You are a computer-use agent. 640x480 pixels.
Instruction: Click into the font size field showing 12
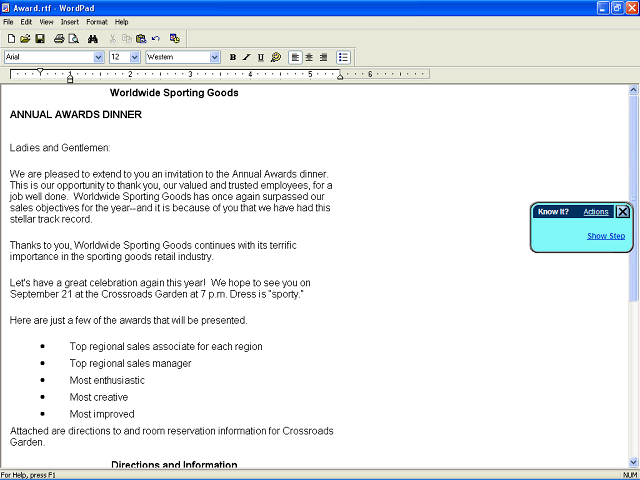[x=120, y=57]
